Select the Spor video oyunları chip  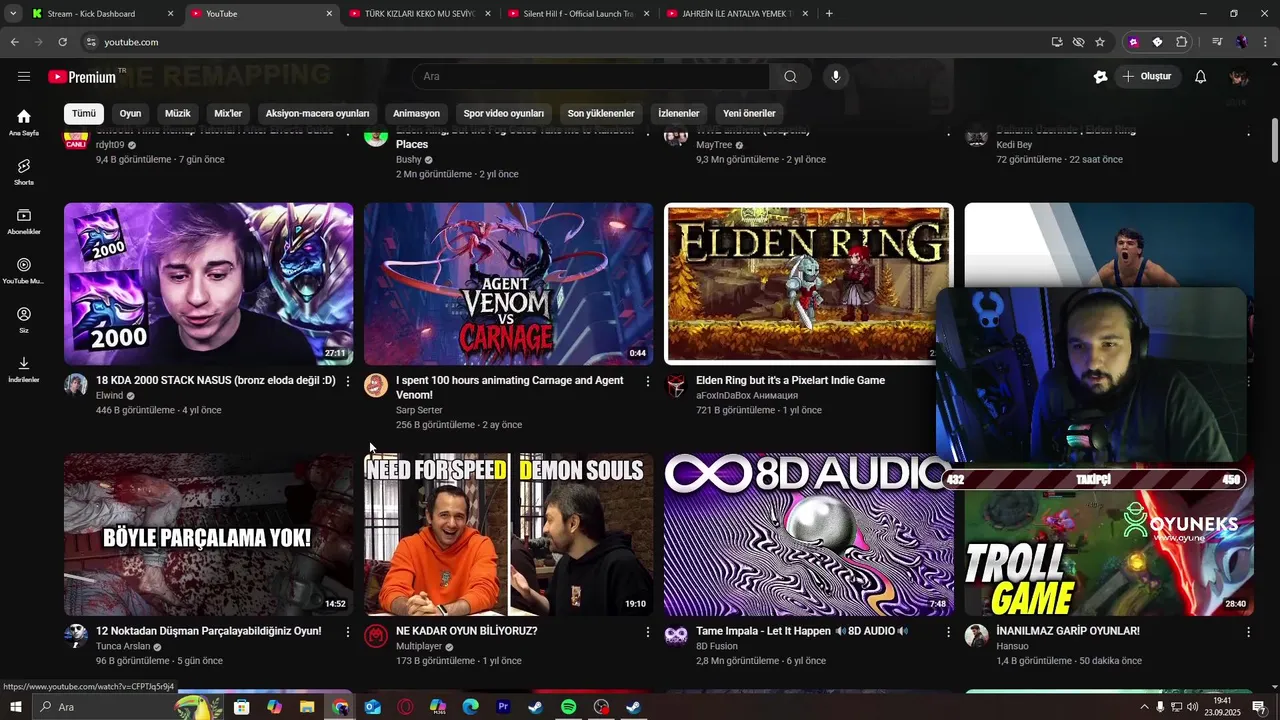[504, 113]
